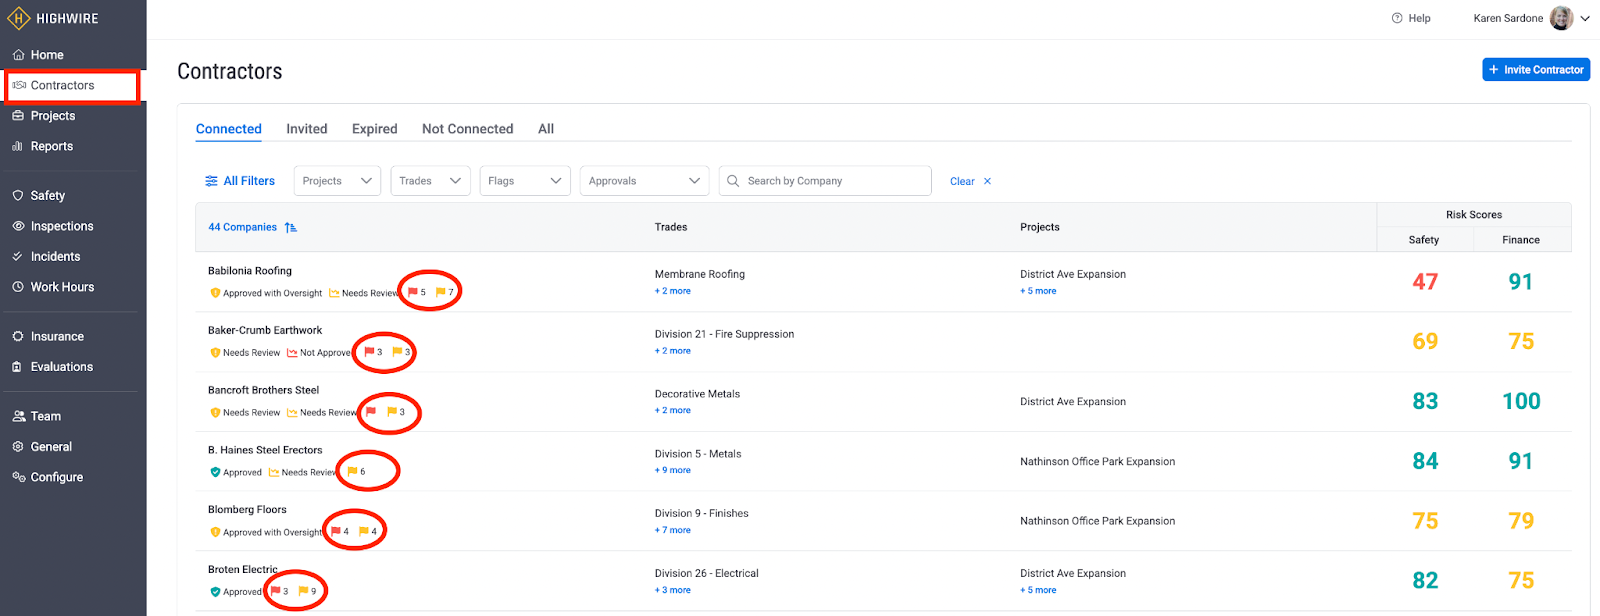Click the Work Hours clock icon
The width and height of the screenshot is (1600, 616).
click(x=18, y=287)
